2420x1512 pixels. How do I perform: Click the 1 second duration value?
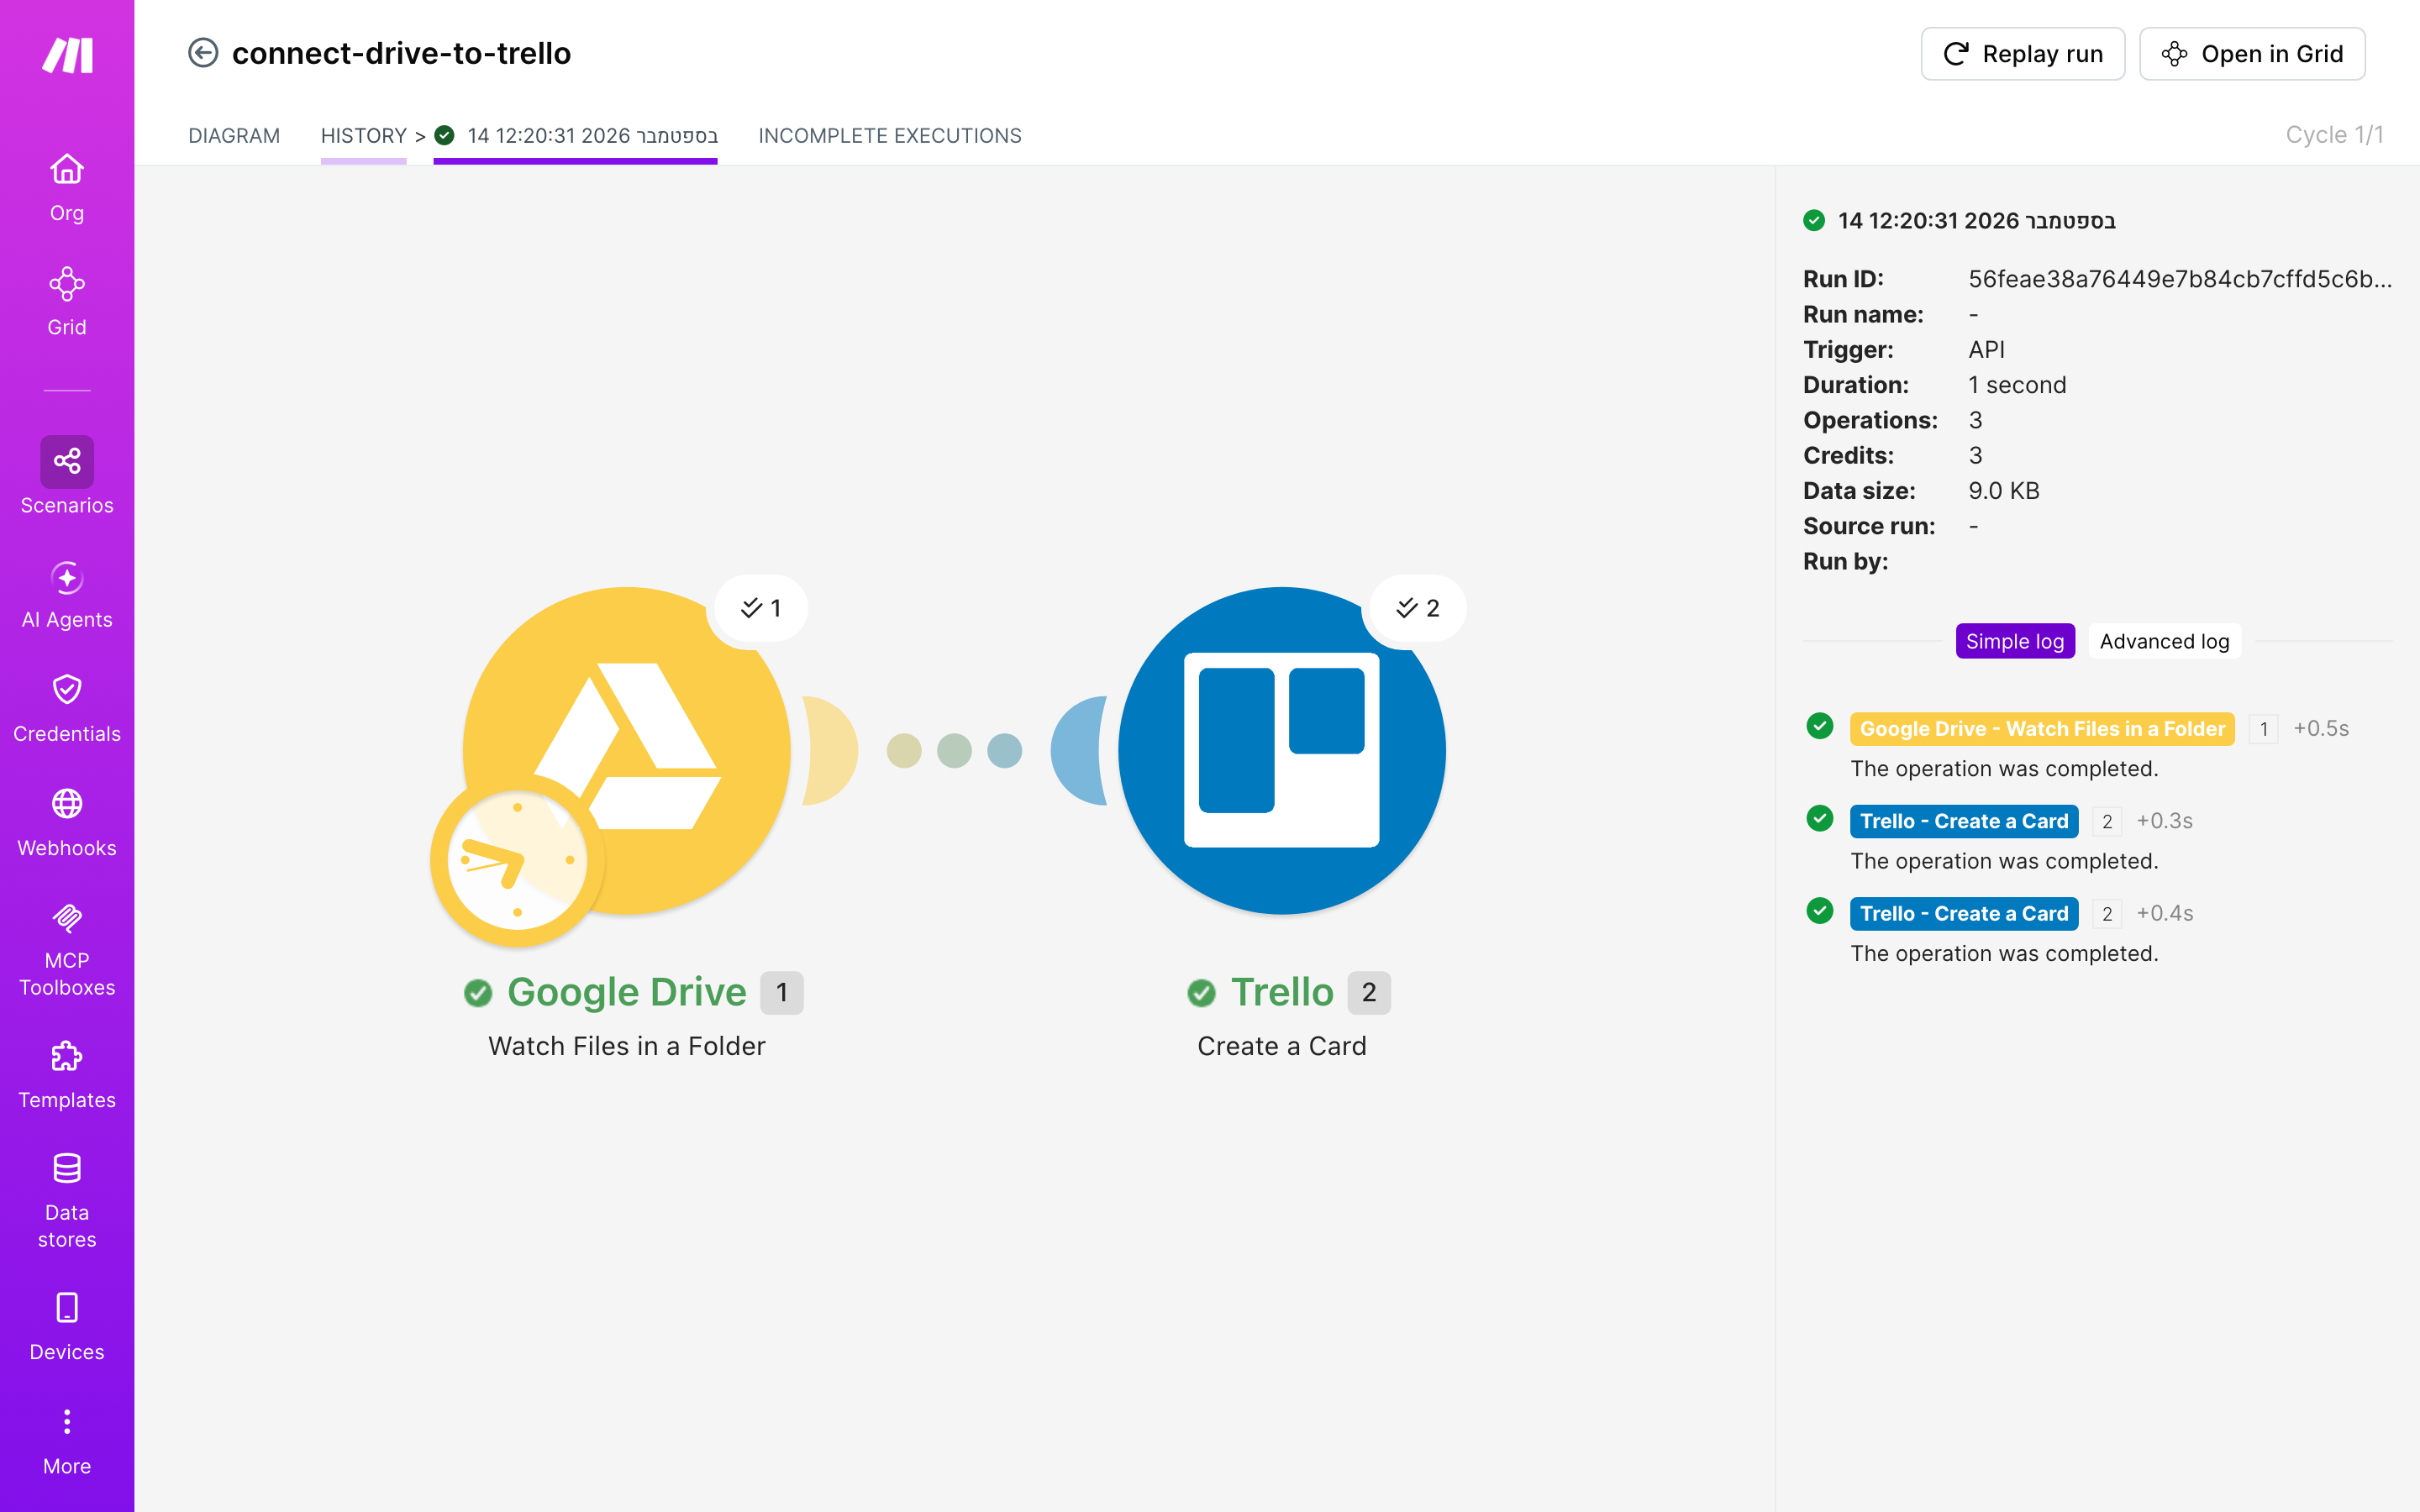pos(2017,385)
